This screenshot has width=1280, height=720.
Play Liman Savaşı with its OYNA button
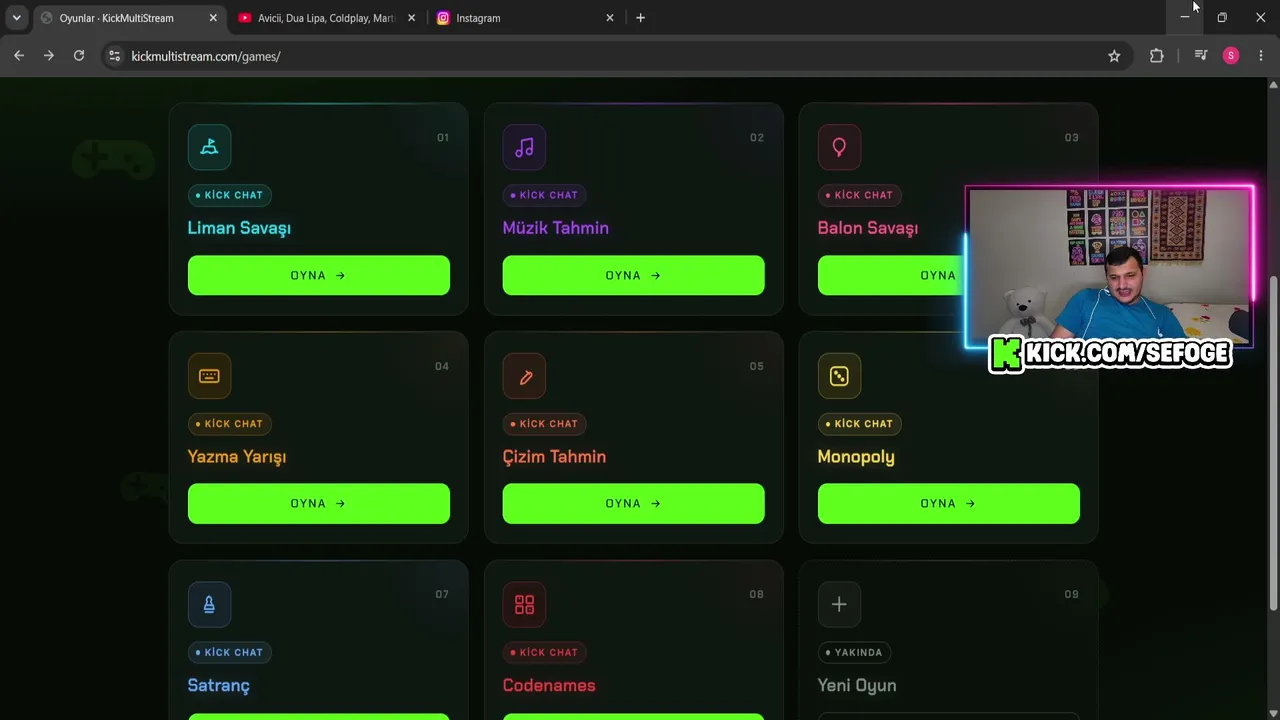pyautogui.click(x=319, y=275)
